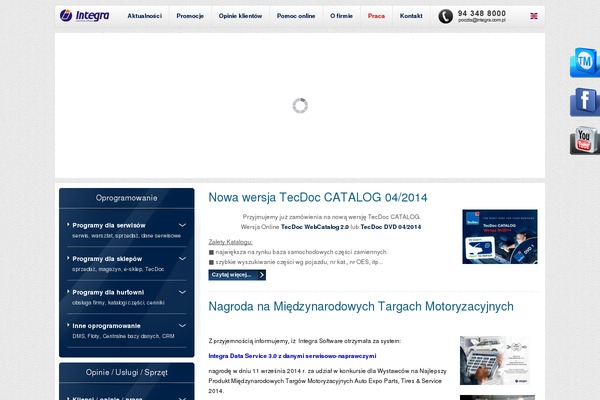Viewport: 600px width, 400px height.
Task: Open the Praca menu item
Action: point(376,16)
